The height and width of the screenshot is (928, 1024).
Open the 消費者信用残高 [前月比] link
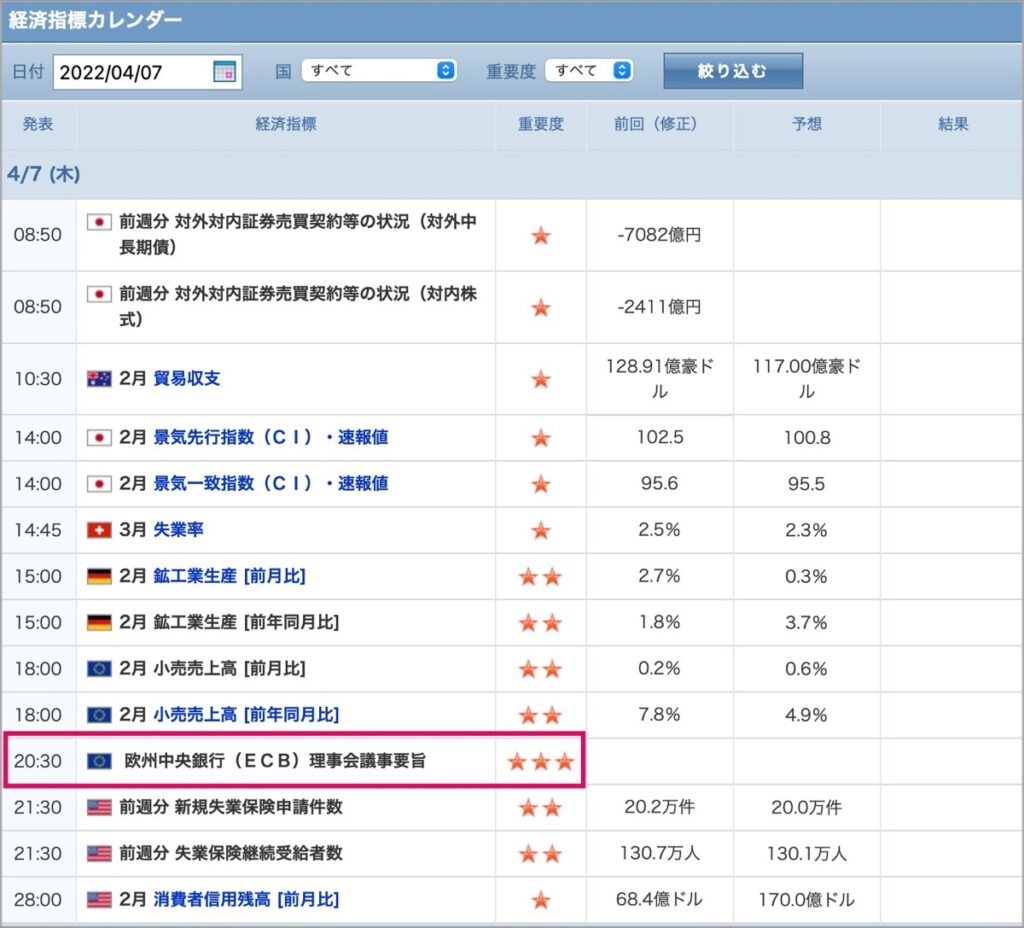pos(246,900)
